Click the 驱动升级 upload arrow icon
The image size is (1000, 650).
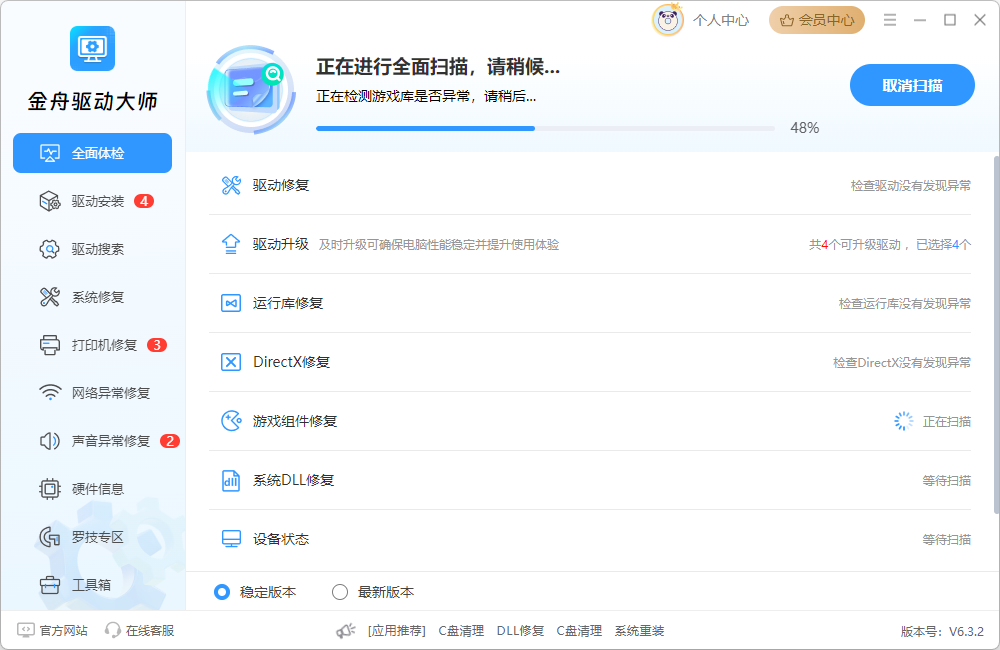(231, 244)
